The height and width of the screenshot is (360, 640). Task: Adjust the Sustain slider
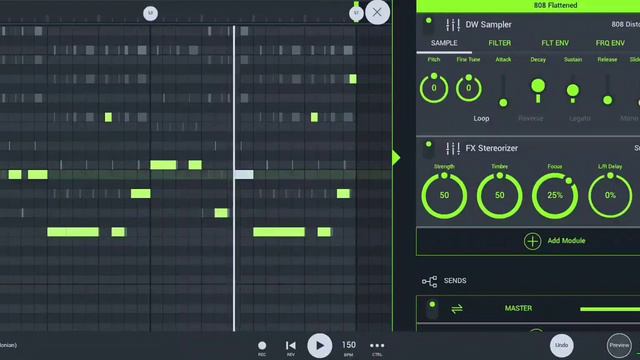pyautogui.click(x=573, y=90)
